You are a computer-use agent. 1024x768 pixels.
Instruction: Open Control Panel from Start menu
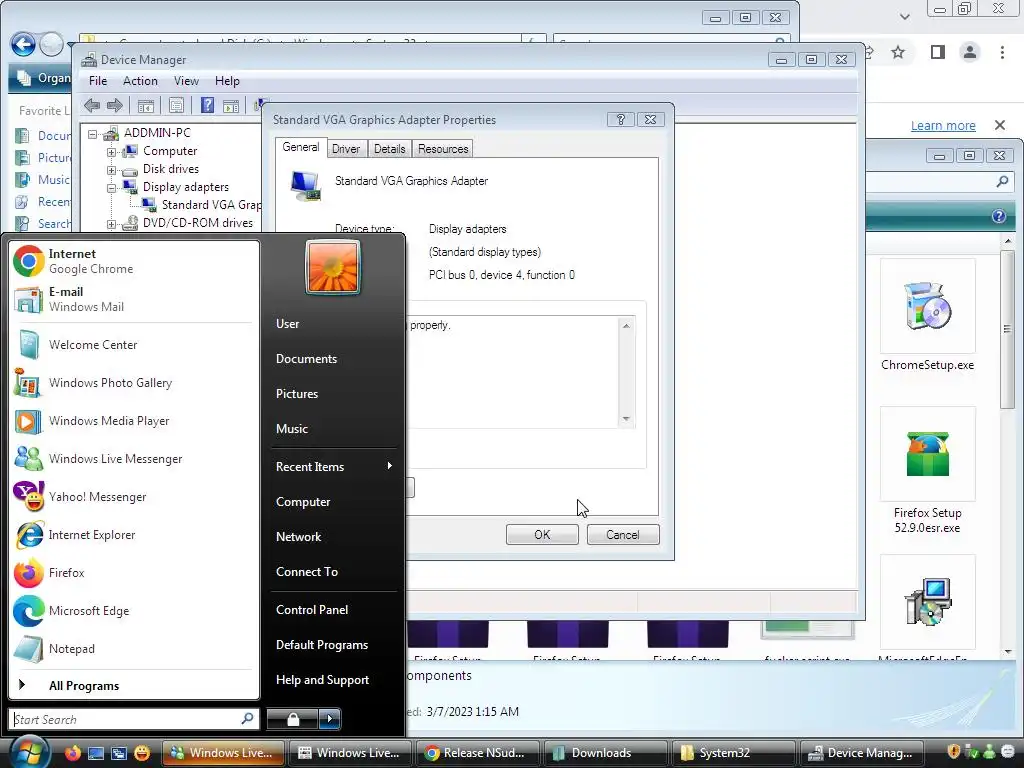[x=312, y=609]
